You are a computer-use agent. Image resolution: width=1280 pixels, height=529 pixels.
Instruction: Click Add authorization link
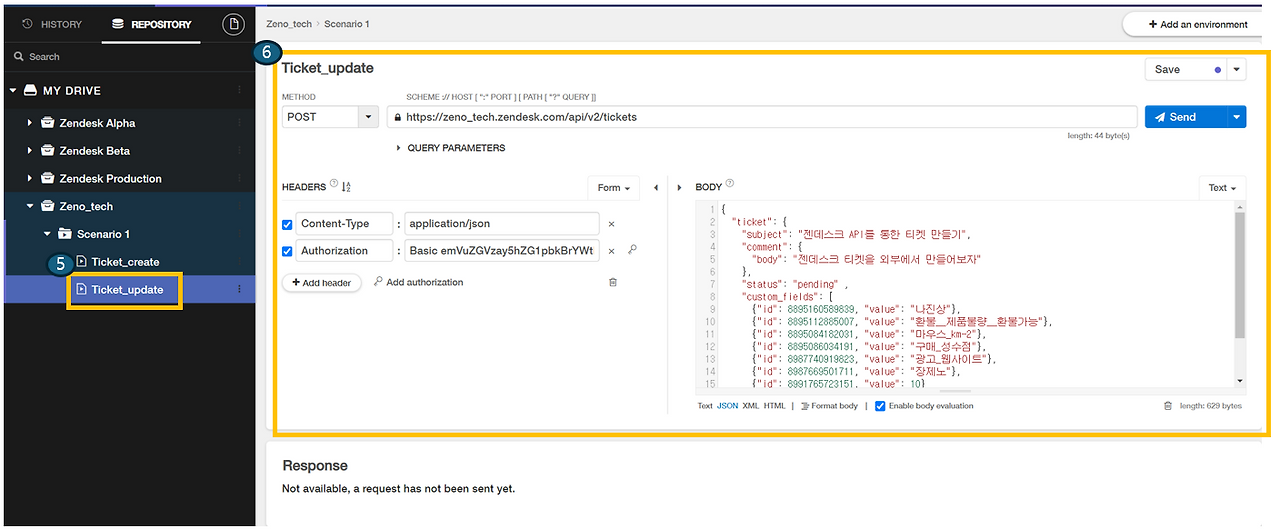(x=418, y=283)
